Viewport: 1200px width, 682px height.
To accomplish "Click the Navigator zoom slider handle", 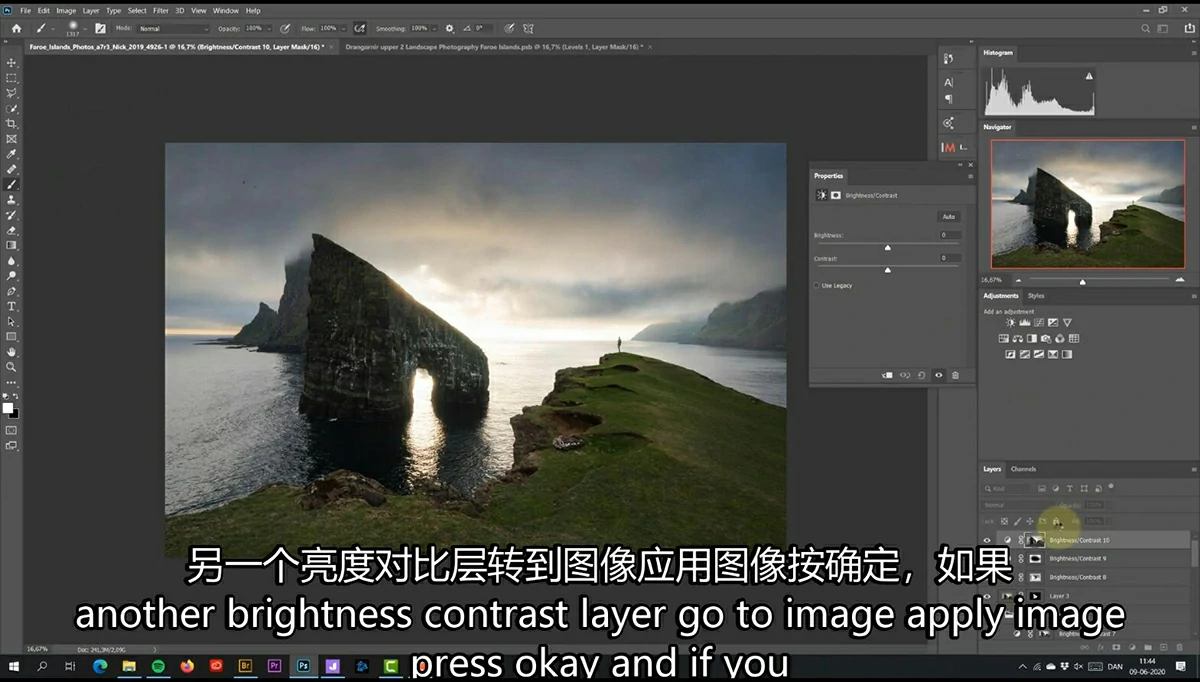I will (x=1082, y=283).
